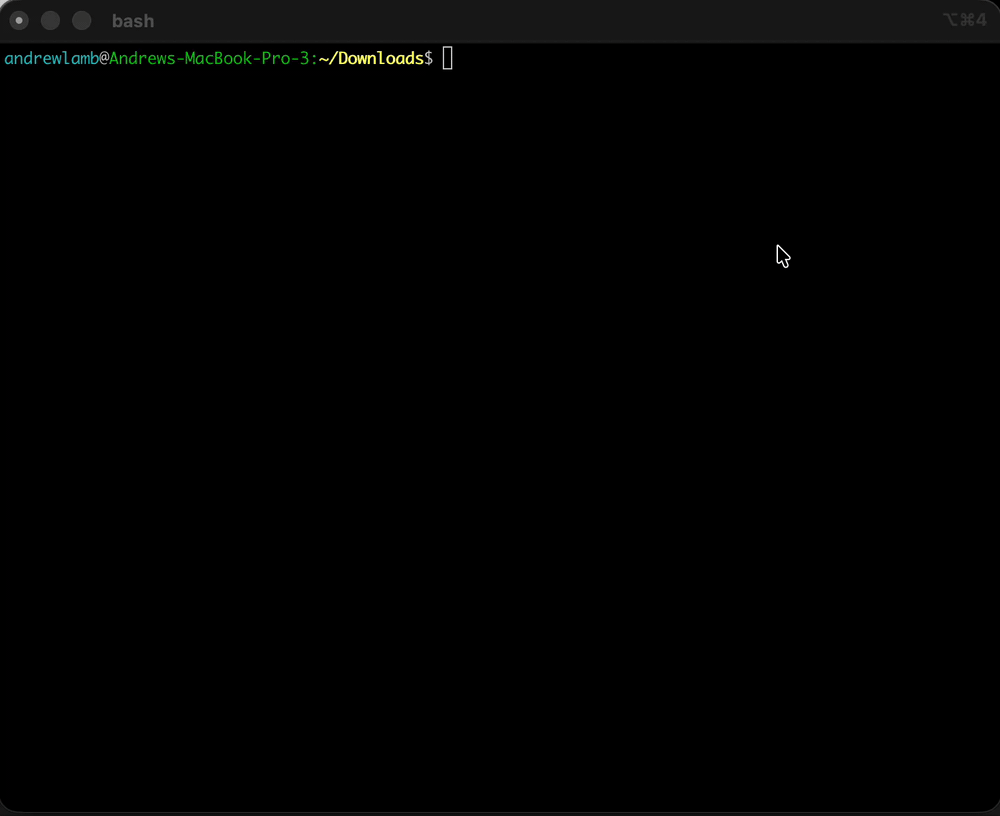Click the andrewlamb username in prompt
The width and height of the screenshot is (1000, 816).
(x=51, y=59)
